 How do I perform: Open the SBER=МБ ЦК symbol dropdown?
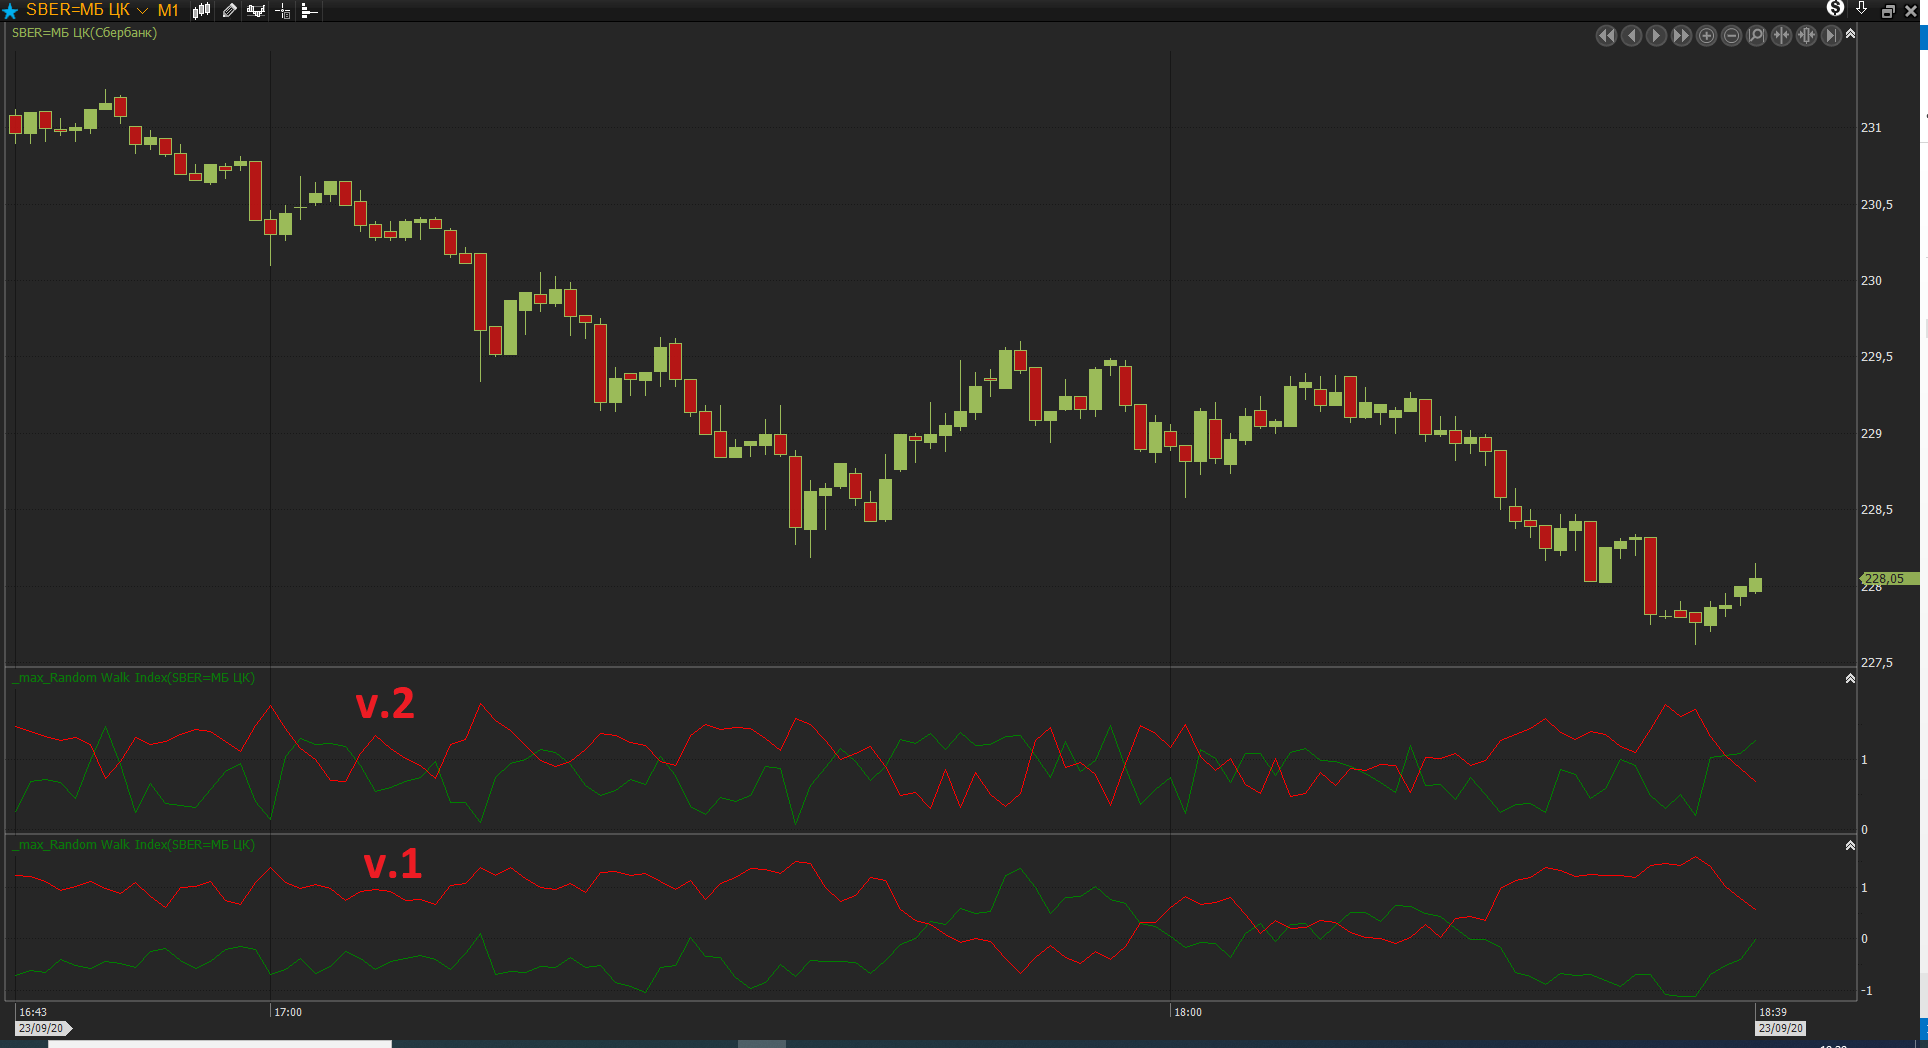click(142, 11)
